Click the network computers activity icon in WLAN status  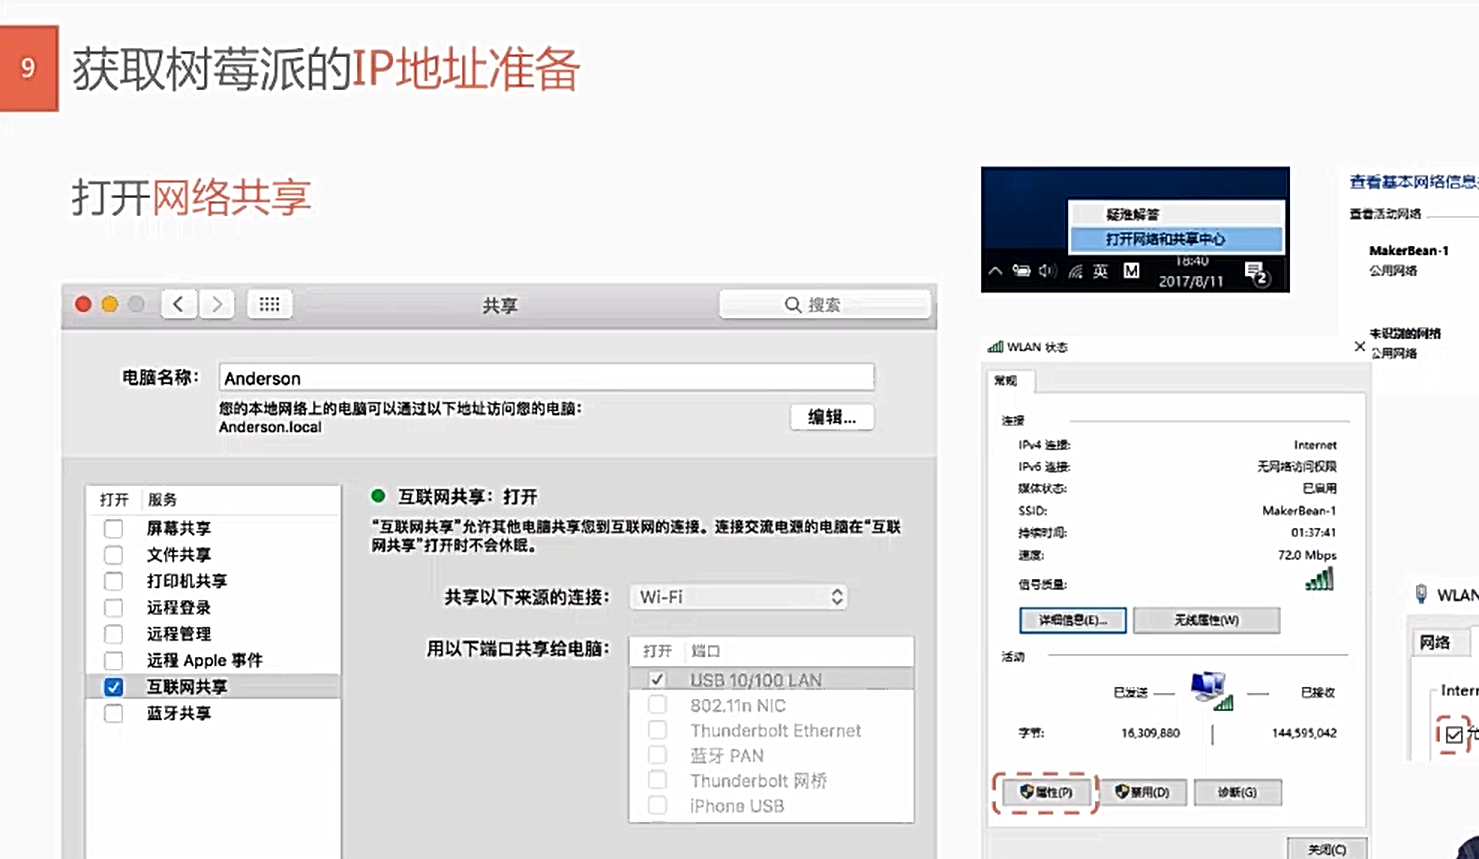click(x=1210, y=691)
